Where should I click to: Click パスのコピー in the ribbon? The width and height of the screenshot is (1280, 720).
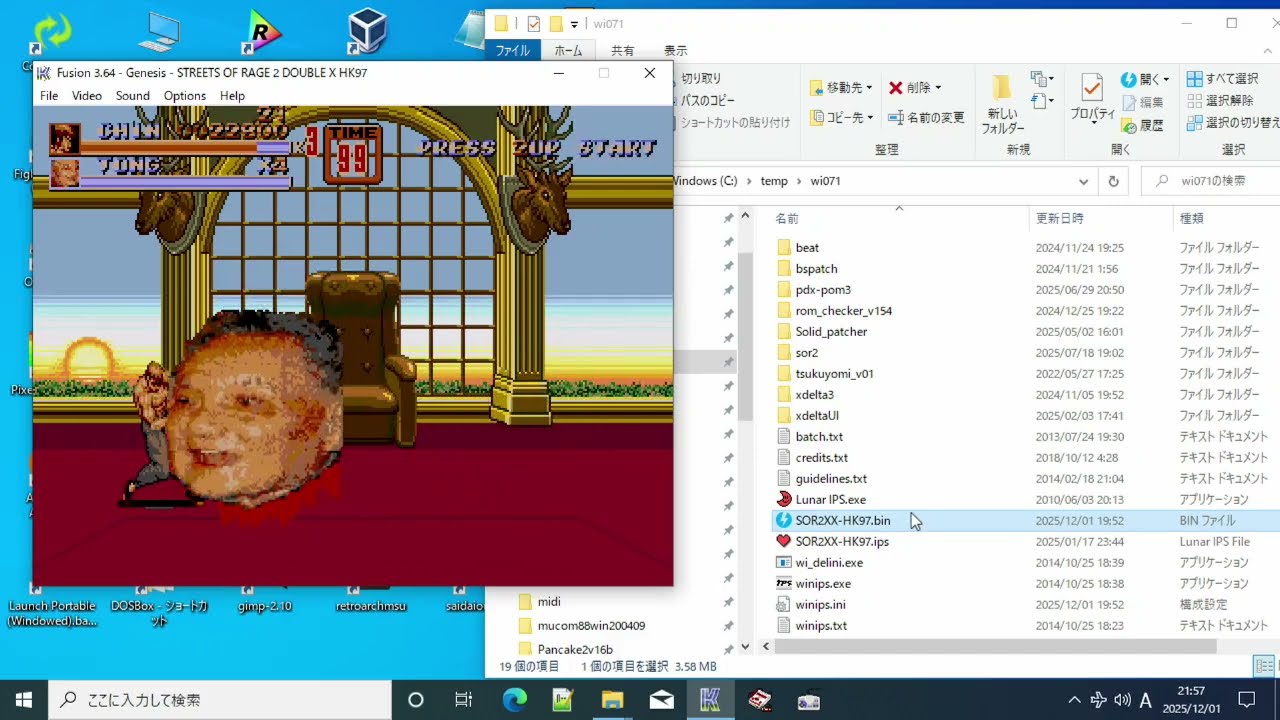[x=708, y=100]
